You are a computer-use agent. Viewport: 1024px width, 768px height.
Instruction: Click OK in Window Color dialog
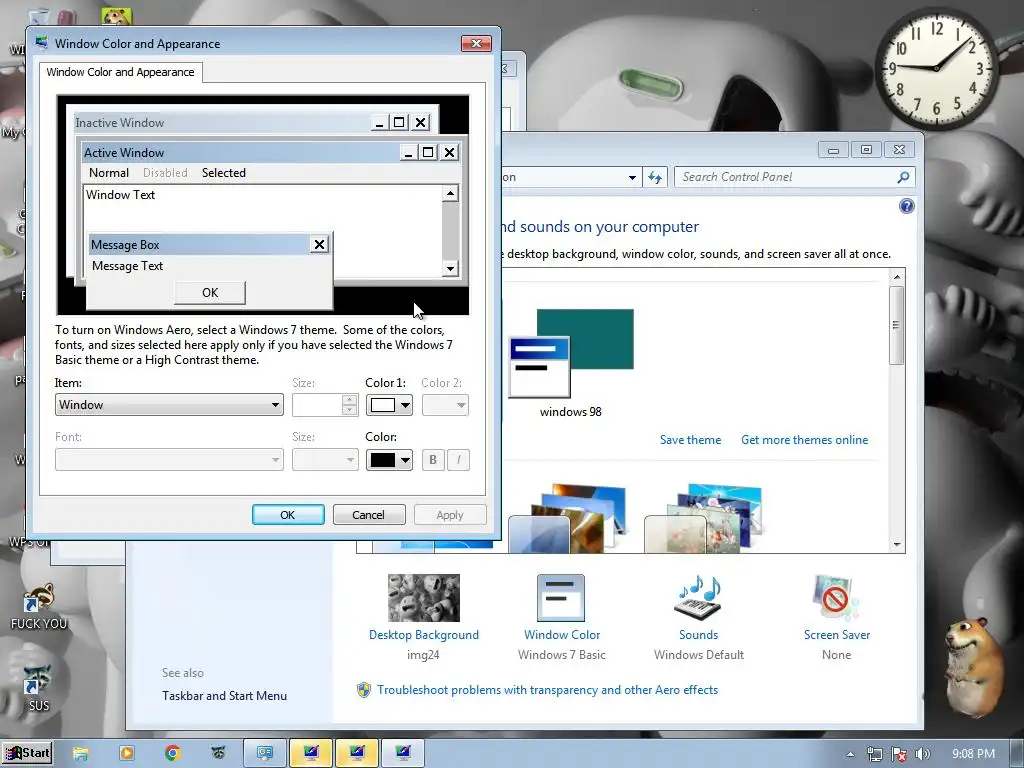pyautogui.click(x=288, y=515)
